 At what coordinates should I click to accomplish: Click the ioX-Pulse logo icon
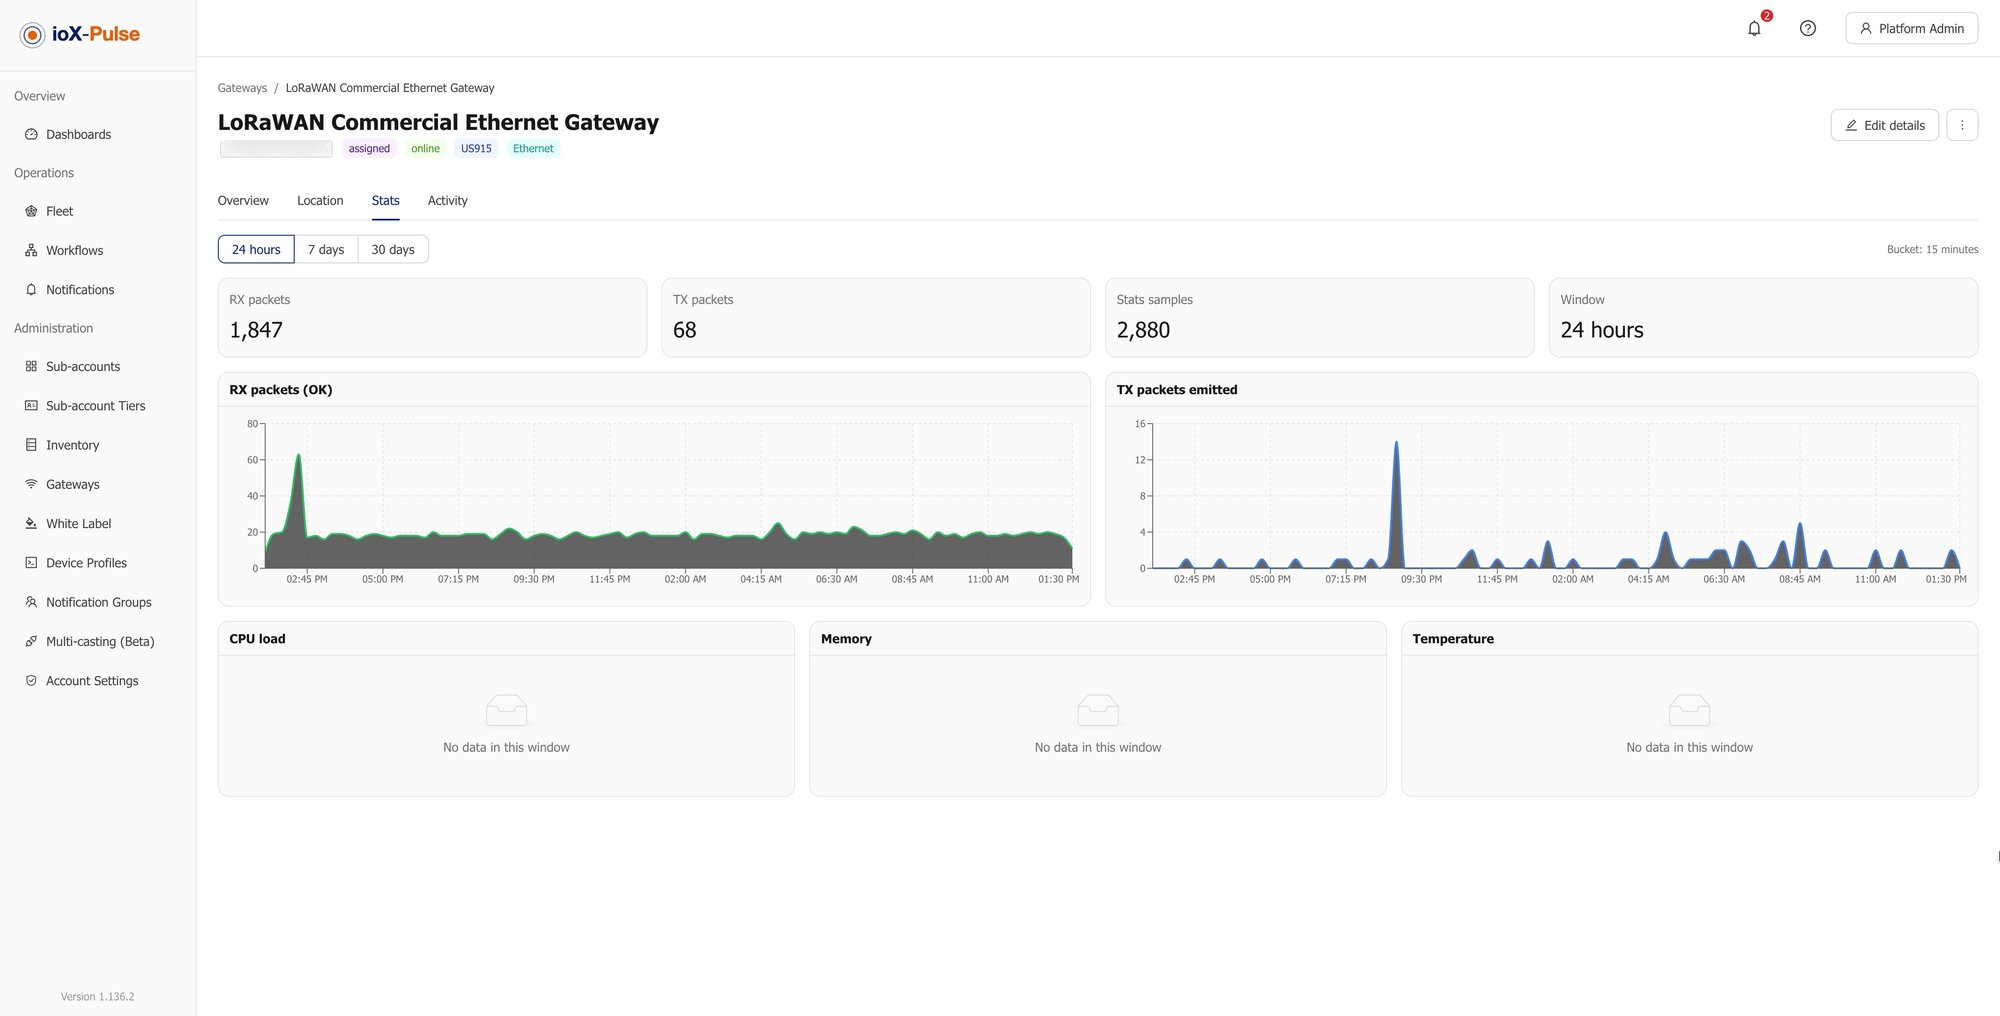[32, 35]
